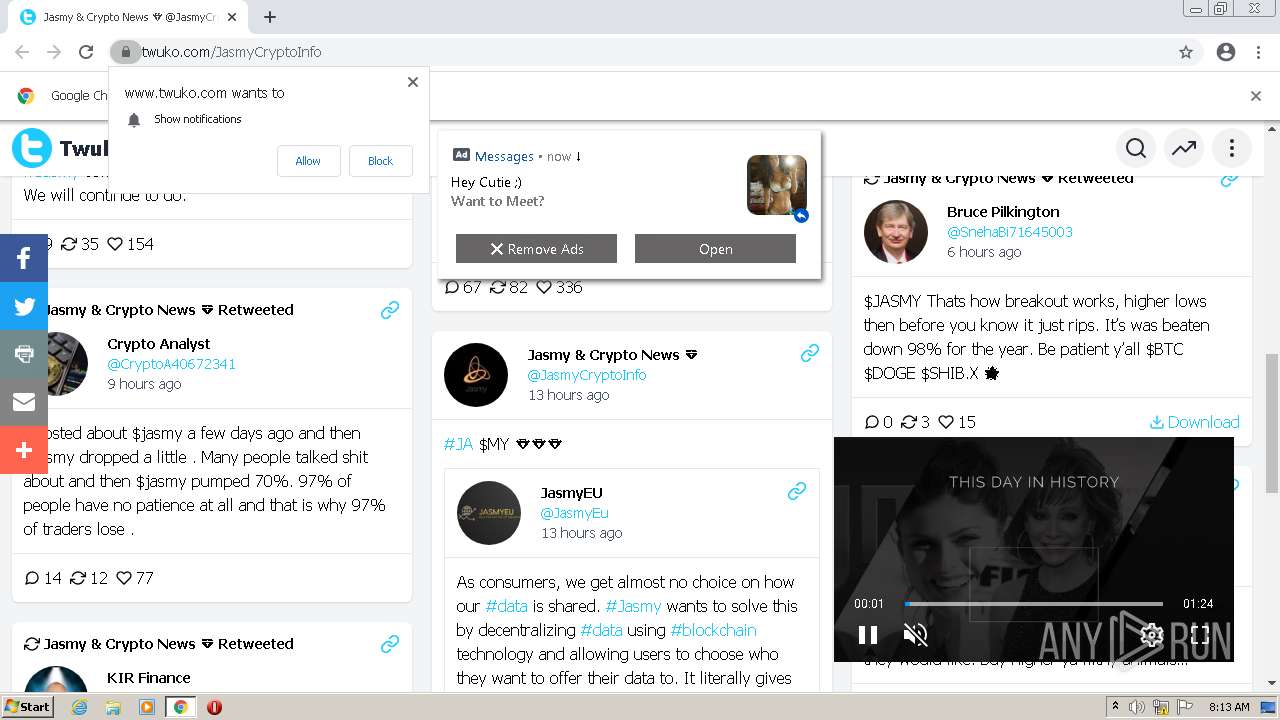The image size is (1280, 720).
Task: Open Windows Start menu
Action: pyautogui.click(x=28, y=706)
